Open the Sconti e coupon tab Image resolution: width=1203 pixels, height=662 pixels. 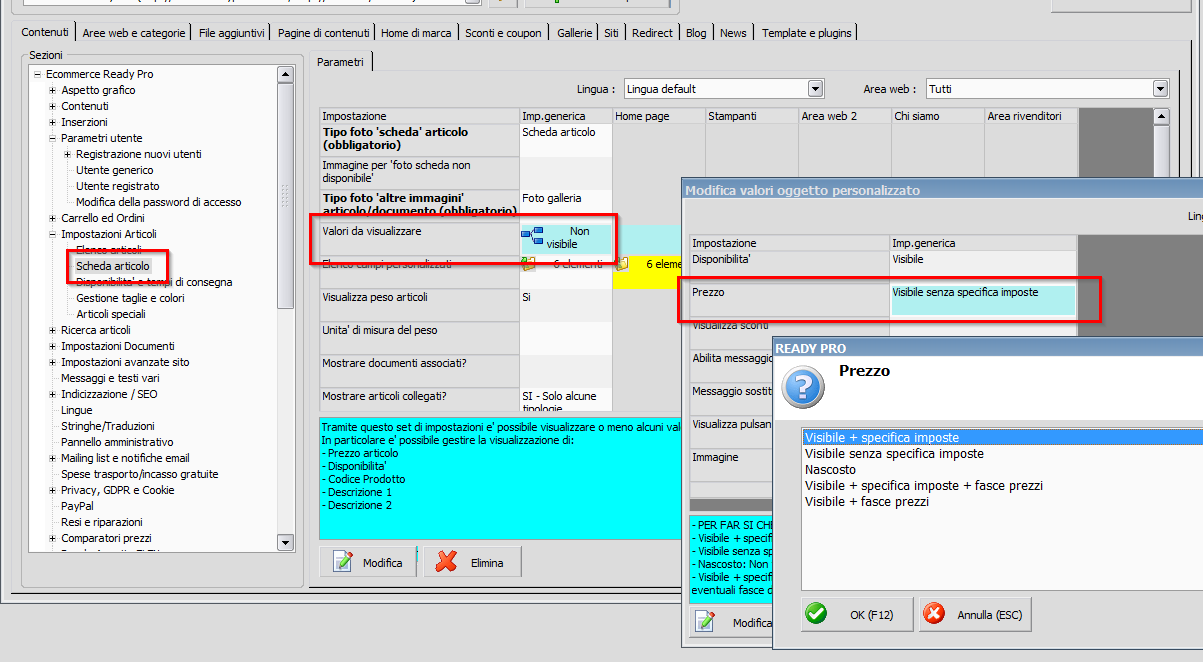point(503,33)
